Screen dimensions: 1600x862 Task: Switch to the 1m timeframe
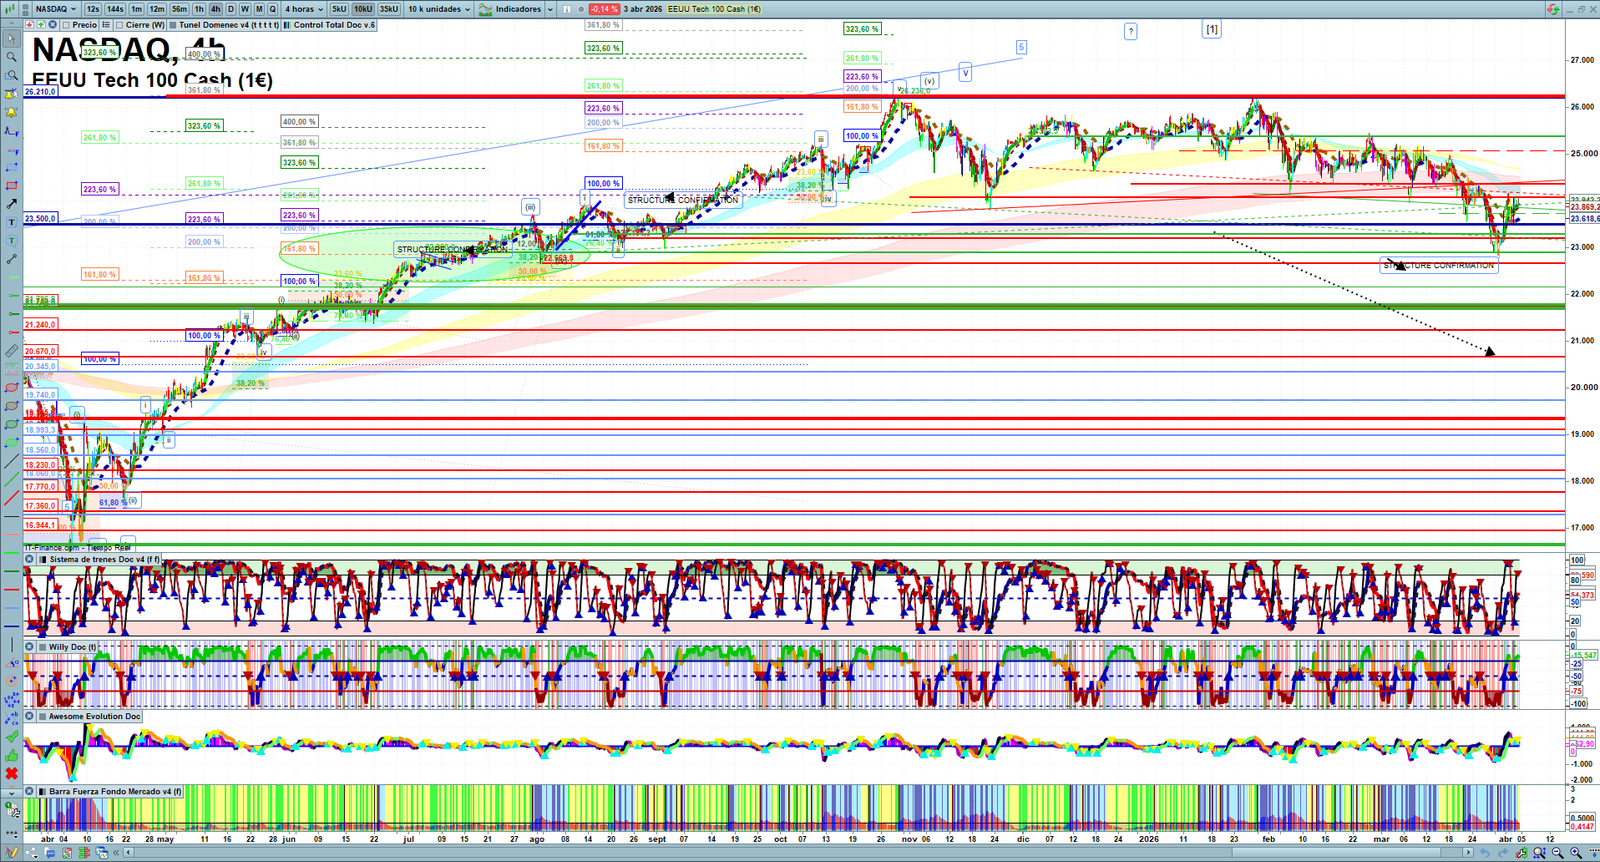coord(137,9)
